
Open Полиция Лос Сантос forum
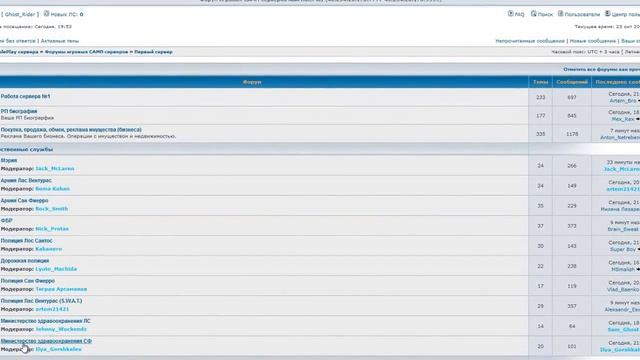click(27, 241)
